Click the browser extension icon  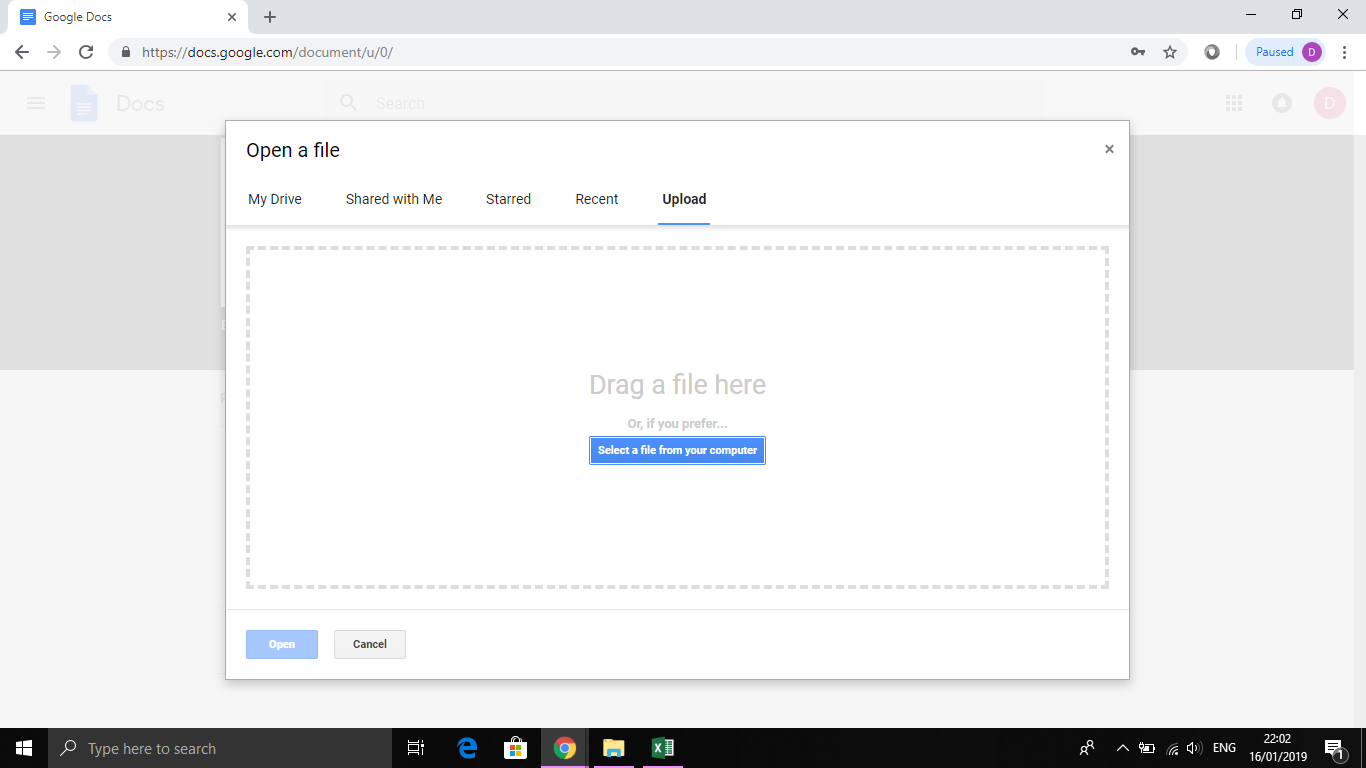point(1212,52)
